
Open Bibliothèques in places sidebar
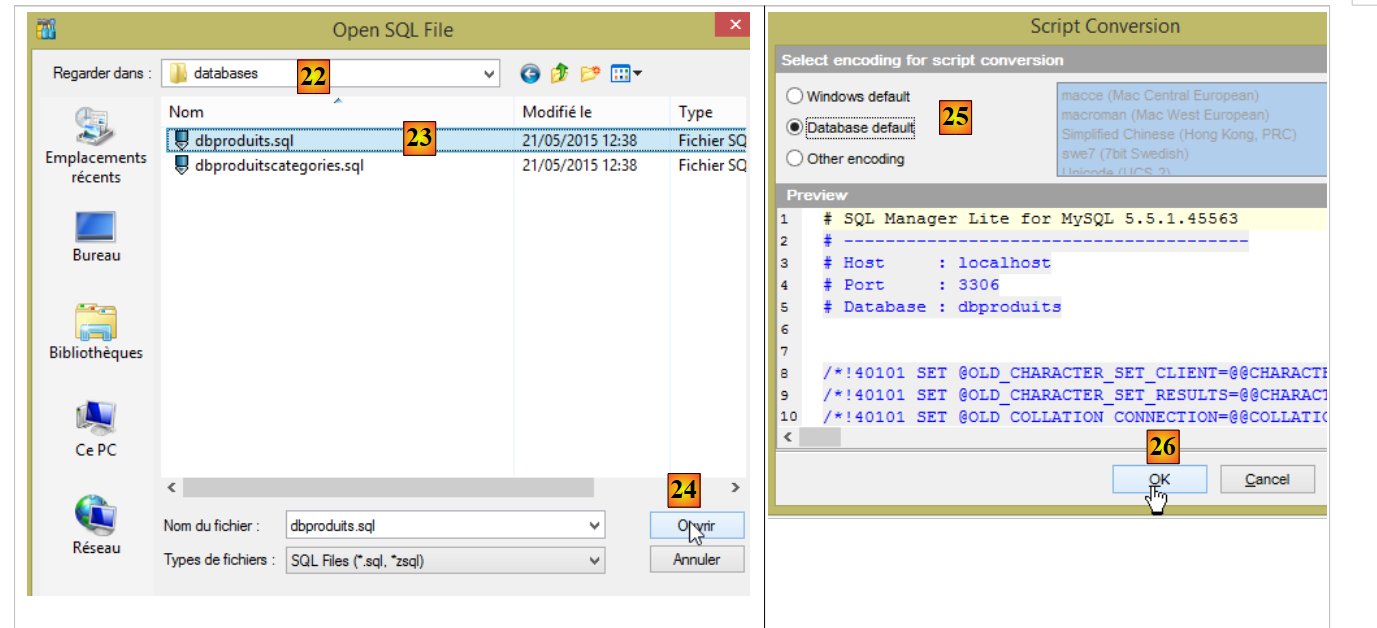click(x=96, y=332)
